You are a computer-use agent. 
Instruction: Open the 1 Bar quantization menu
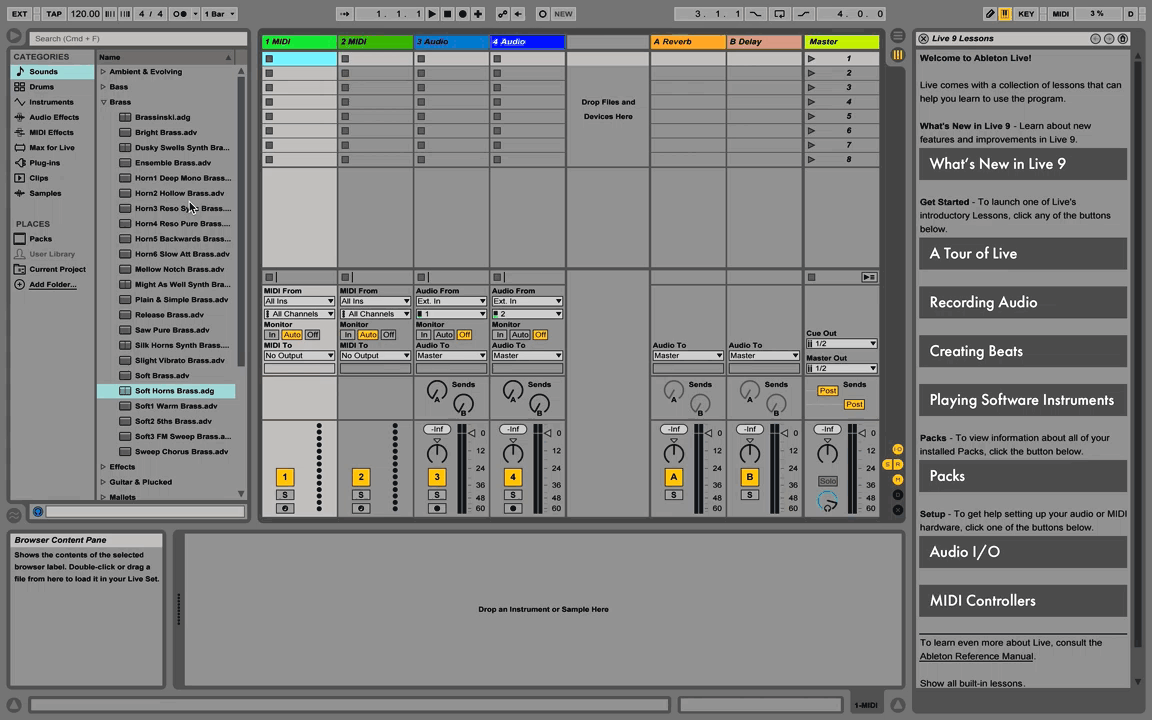220,14
